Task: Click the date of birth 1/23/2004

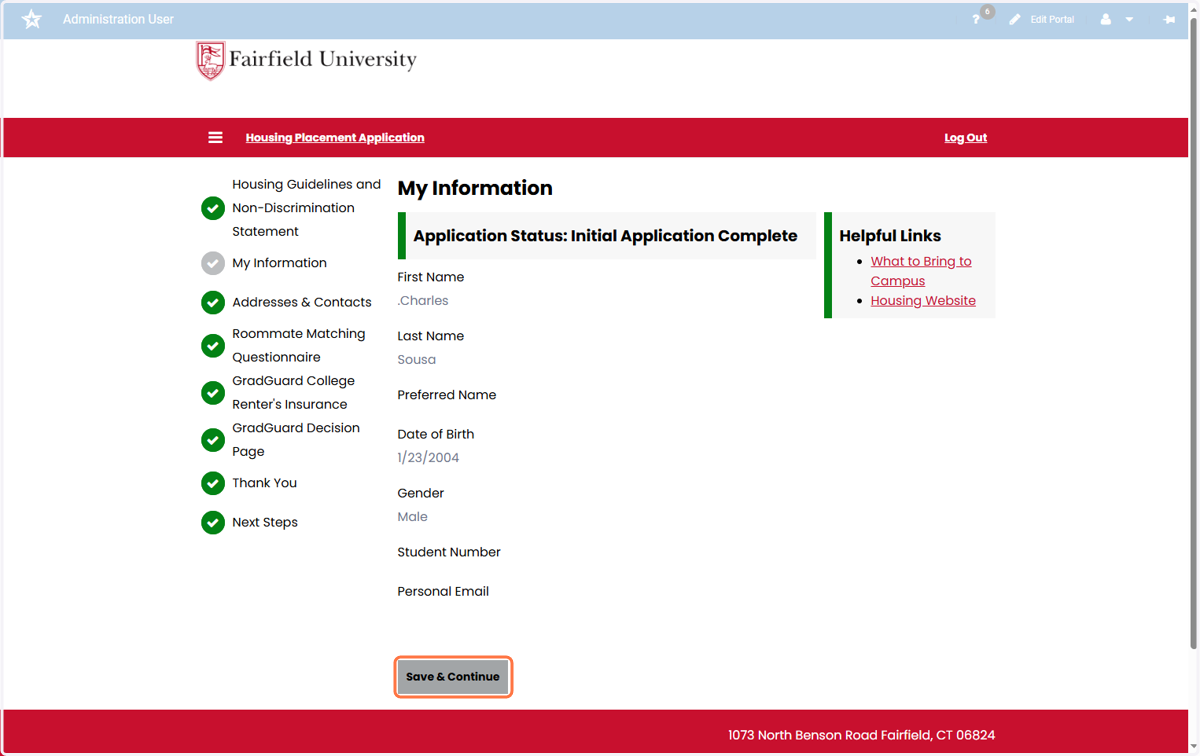Action: coord(428,458)
